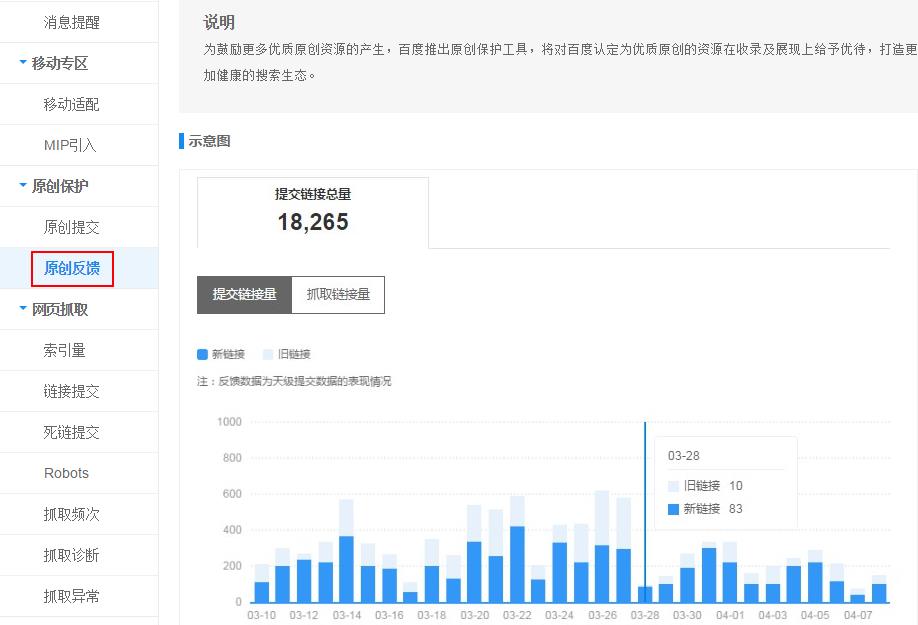This screenshot has height=625, width=918.
Task: Click the tooltip 新链接 83 entry
Action: [x=705, y=509]
